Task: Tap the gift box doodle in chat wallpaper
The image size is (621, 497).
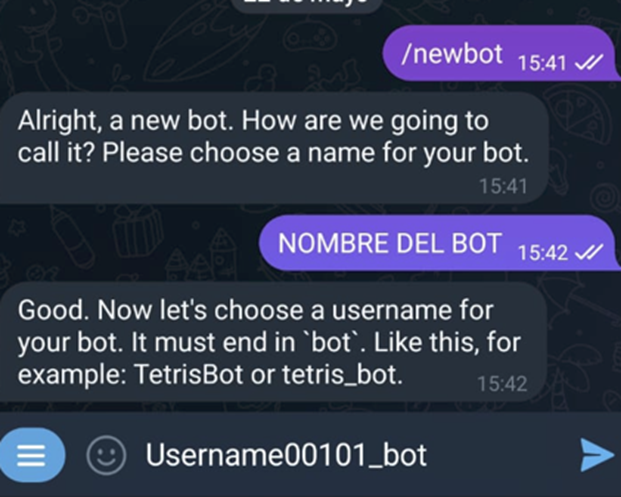Action: pyautogui.click(x=137, y=230)
